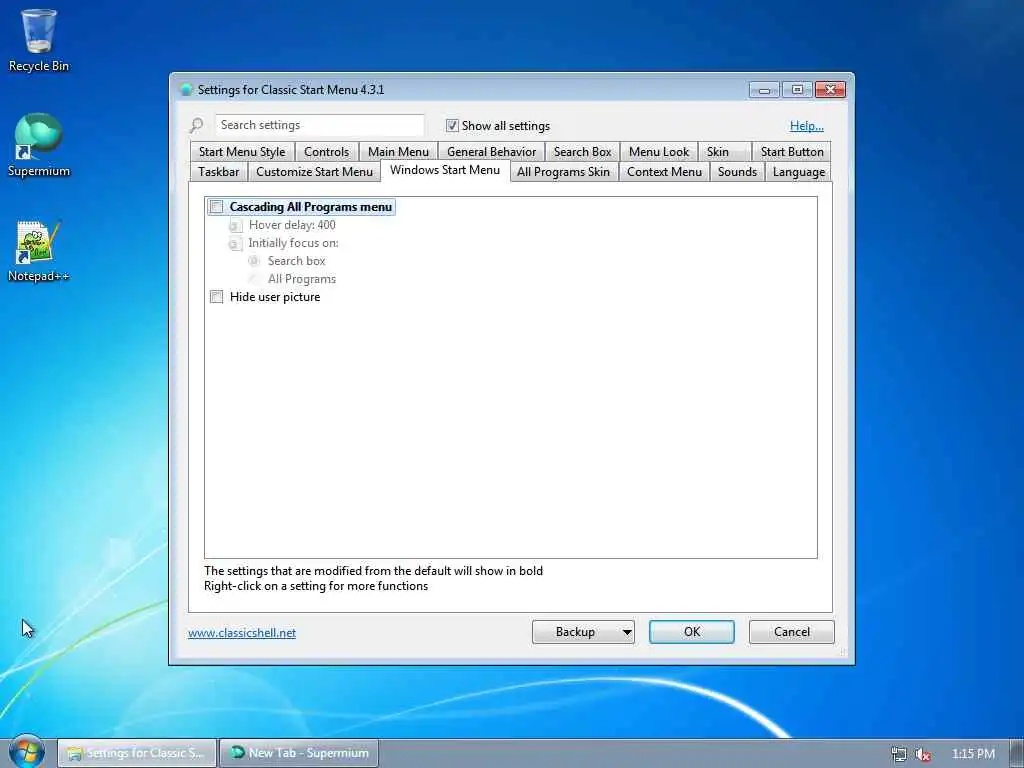This screenshot has width=1024, height=768.
Task: Switch to the Taskbar tab
Action: tap(218, 172)
